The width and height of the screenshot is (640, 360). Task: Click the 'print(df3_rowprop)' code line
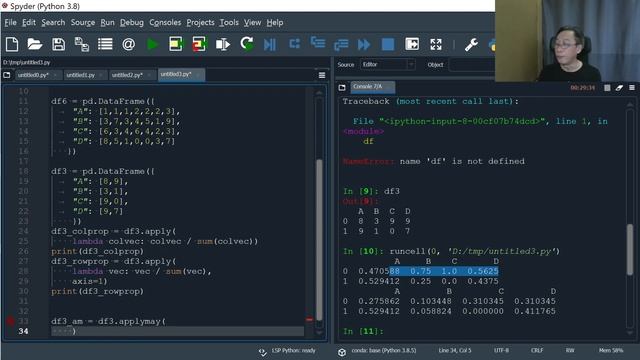(x=98, y=291)
